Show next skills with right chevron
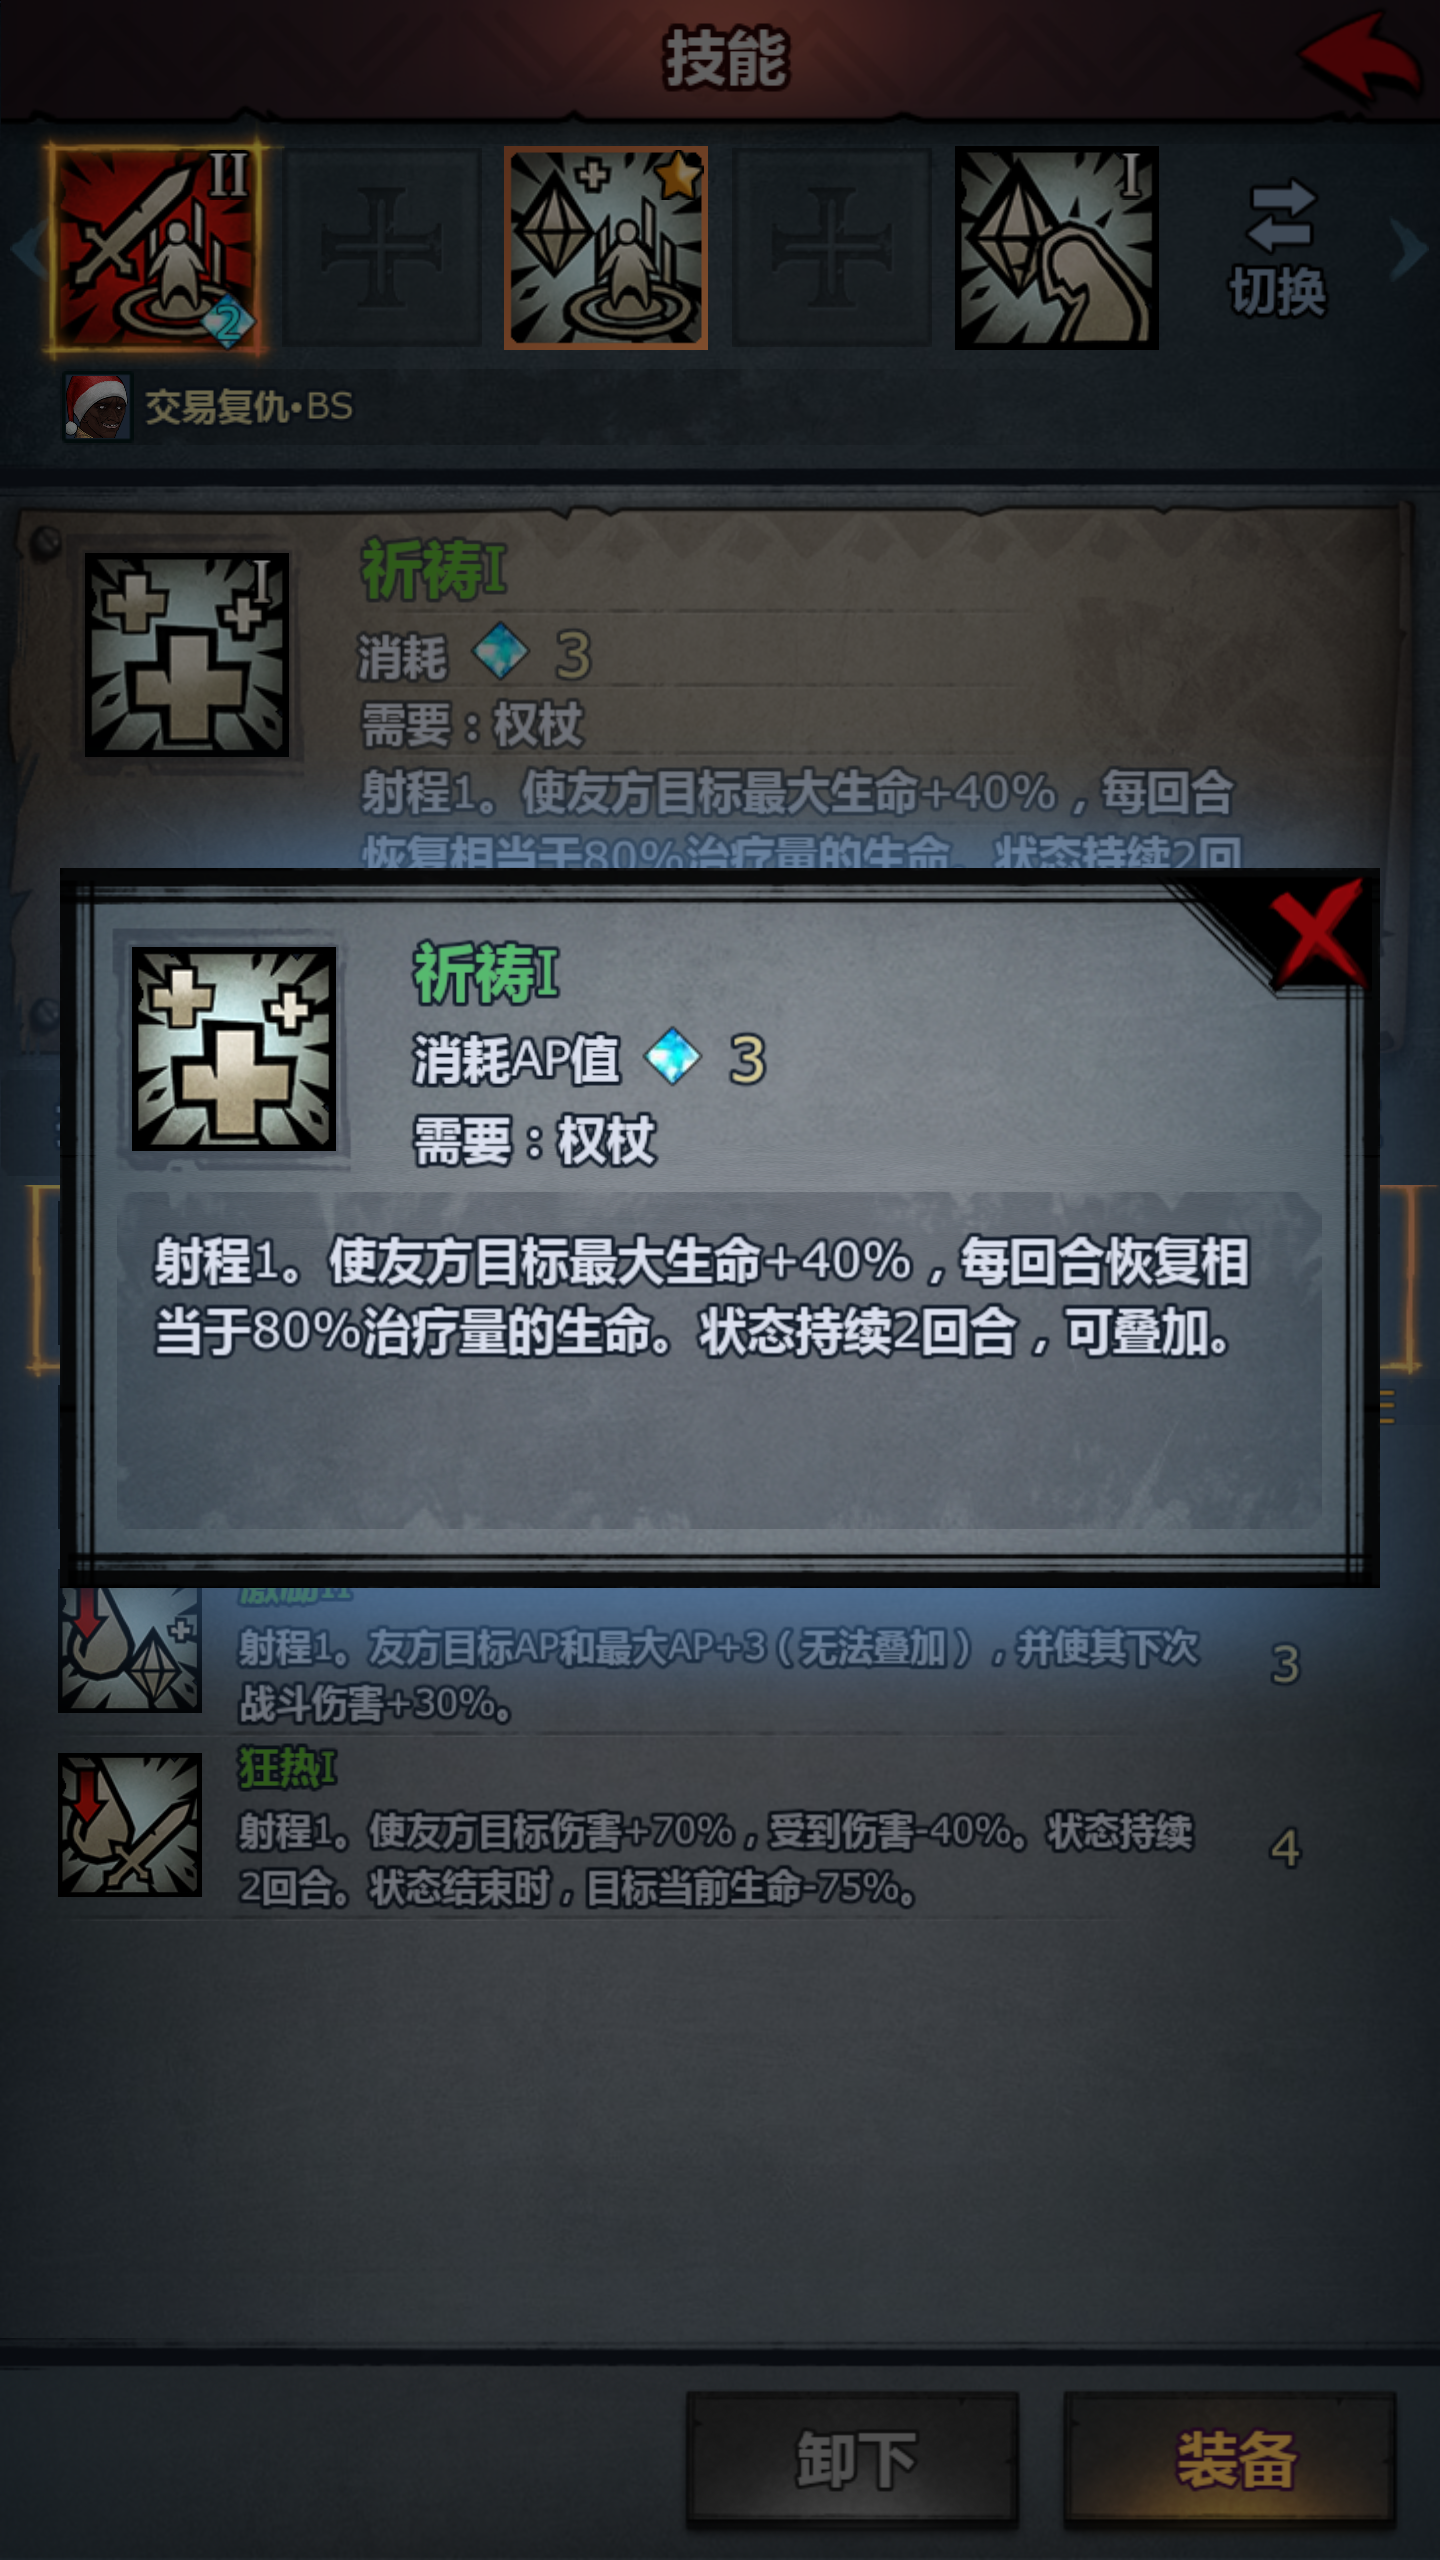1440x2560 pixels. tap(1410, 248)
